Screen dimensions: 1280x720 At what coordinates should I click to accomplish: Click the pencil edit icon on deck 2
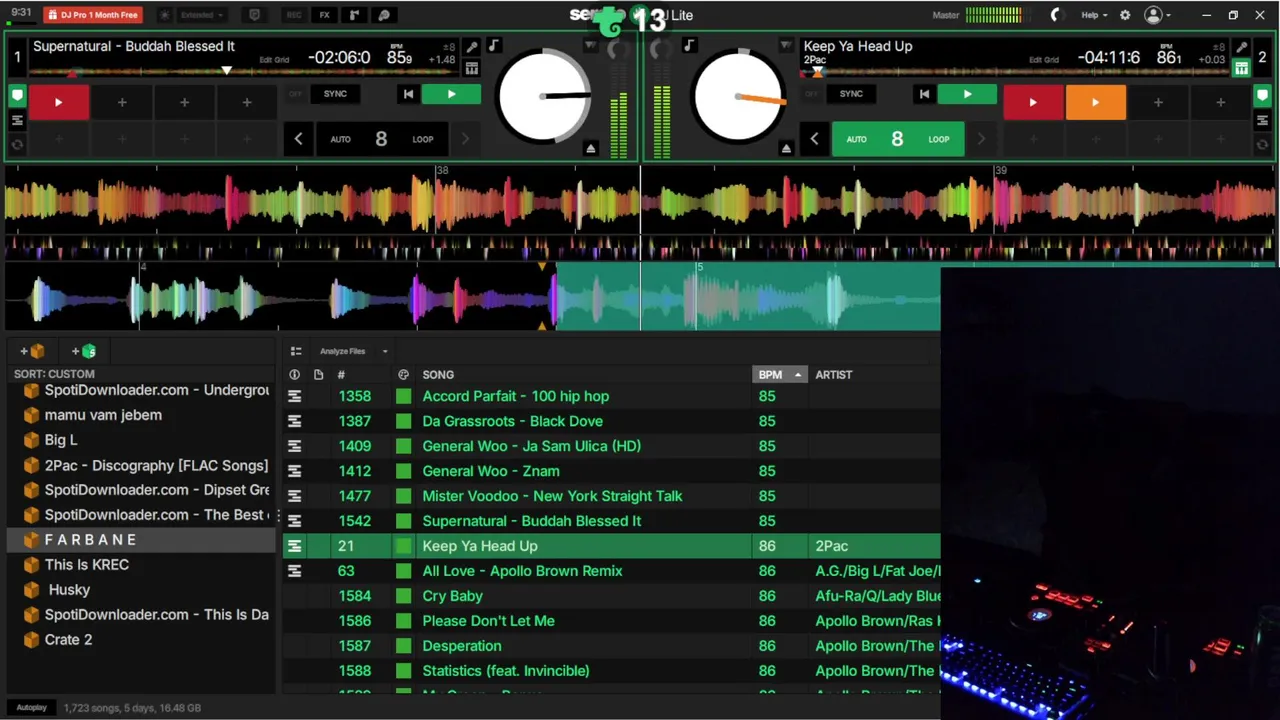coord(1241,47)
